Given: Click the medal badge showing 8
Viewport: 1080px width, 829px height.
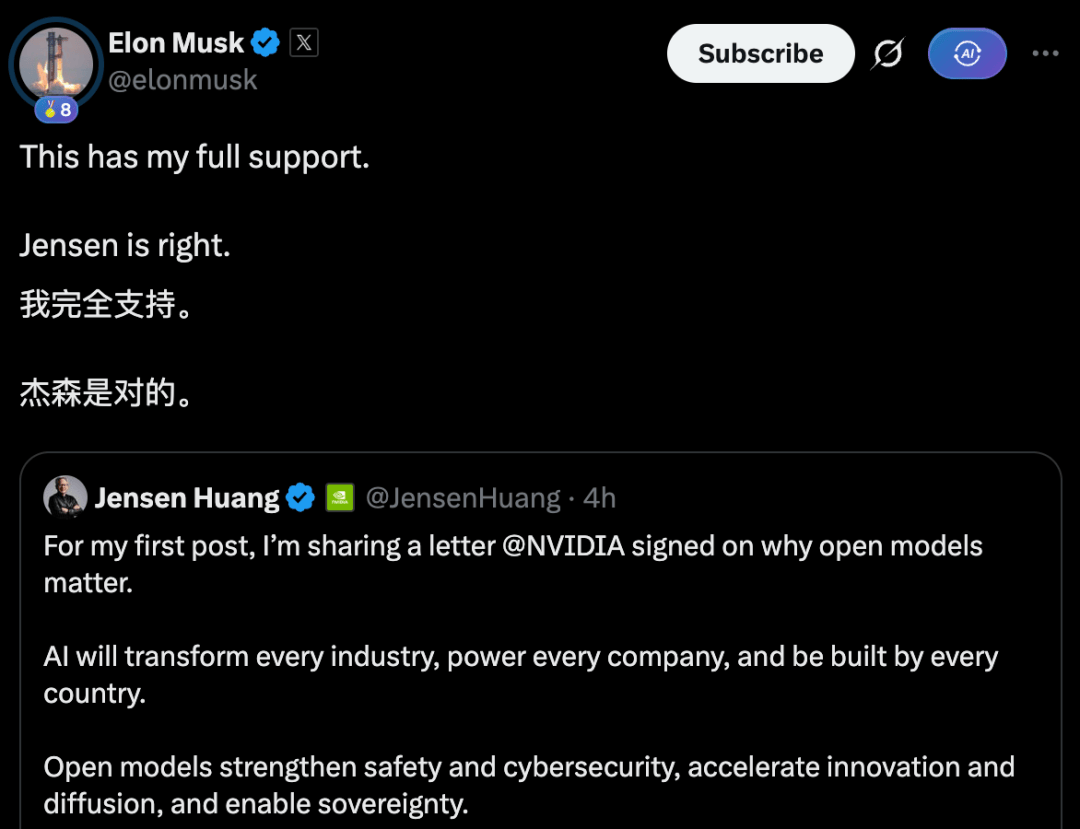Looking at the screenshot, I should 56,109.
